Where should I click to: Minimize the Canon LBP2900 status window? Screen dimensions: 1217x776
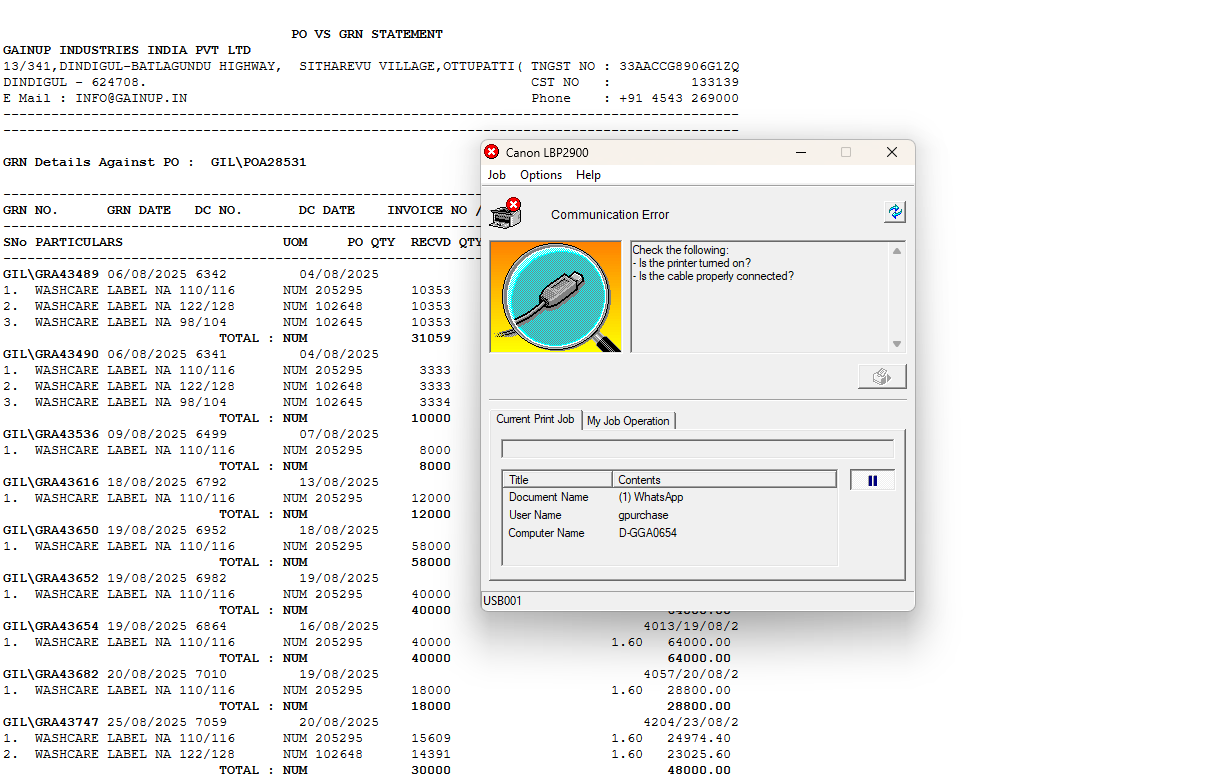tap(801, 152)
